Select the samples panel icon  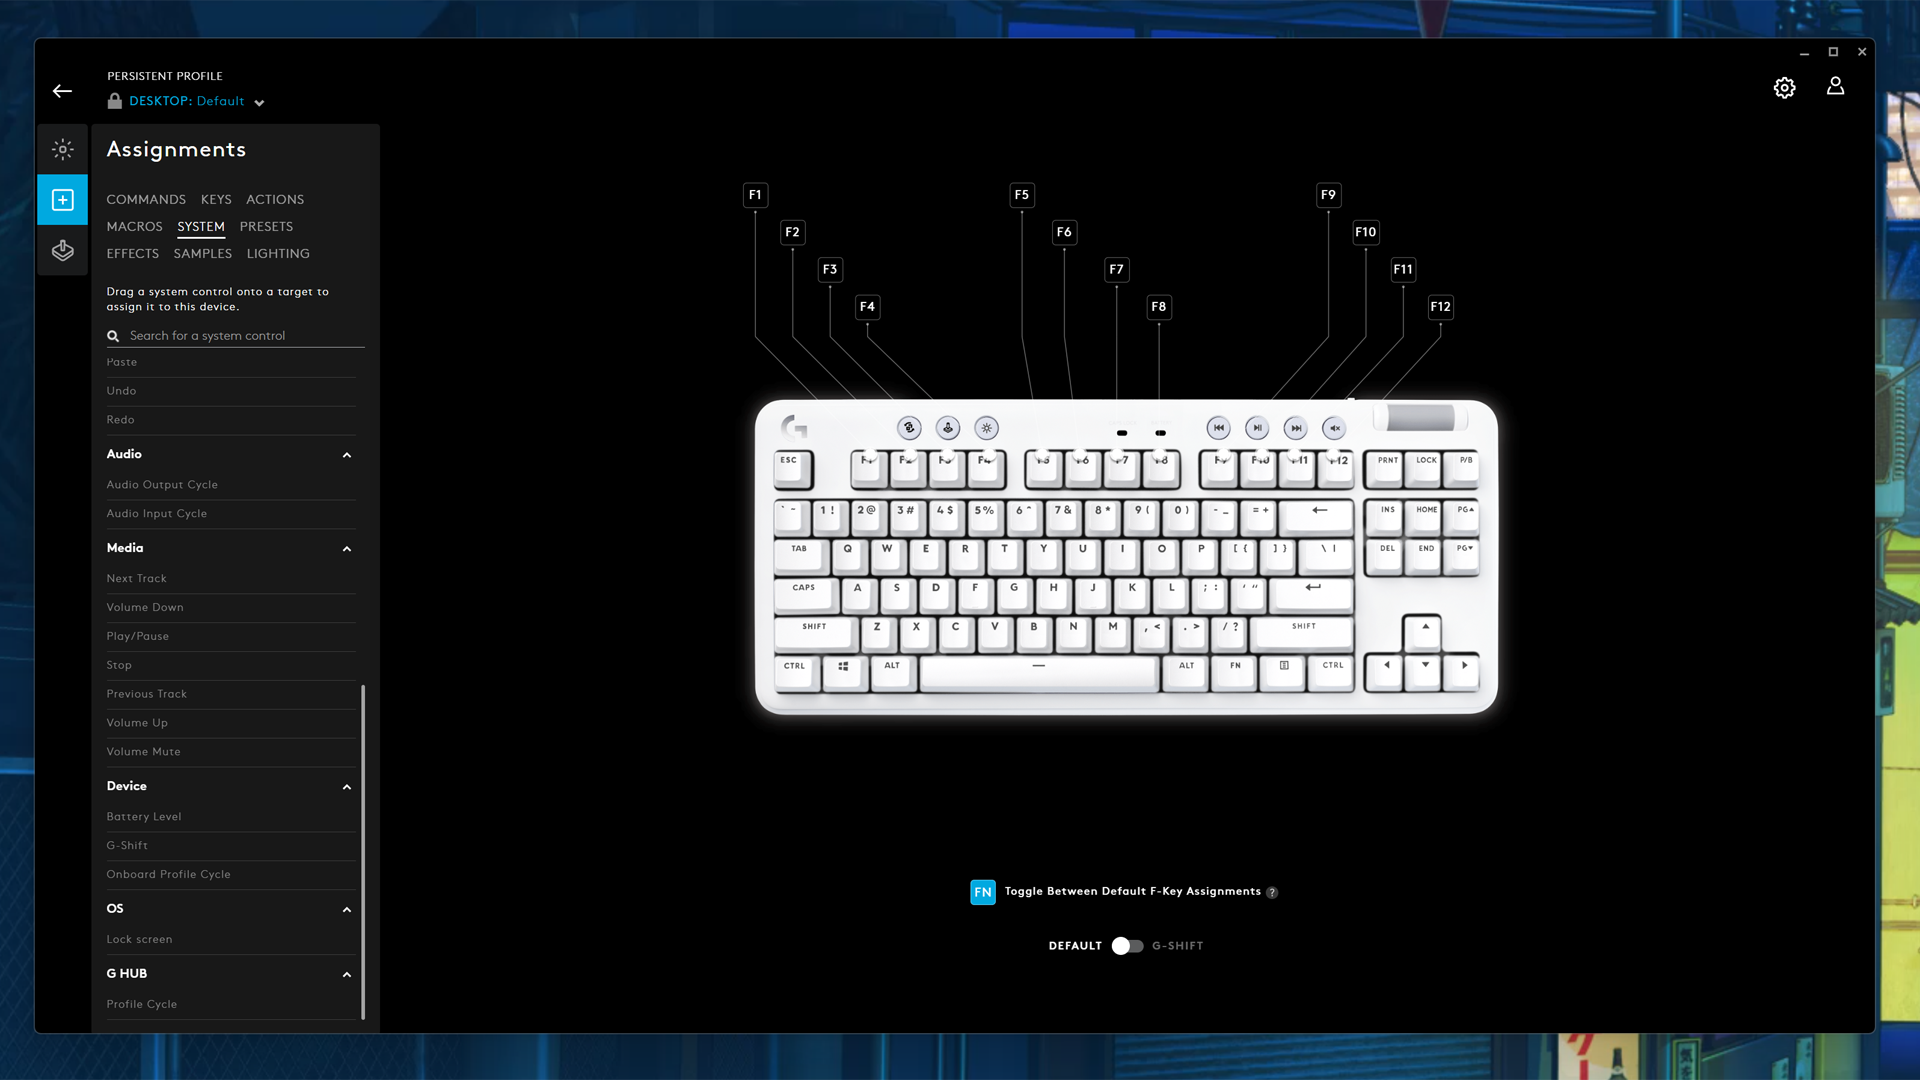(x=203, y=253)
